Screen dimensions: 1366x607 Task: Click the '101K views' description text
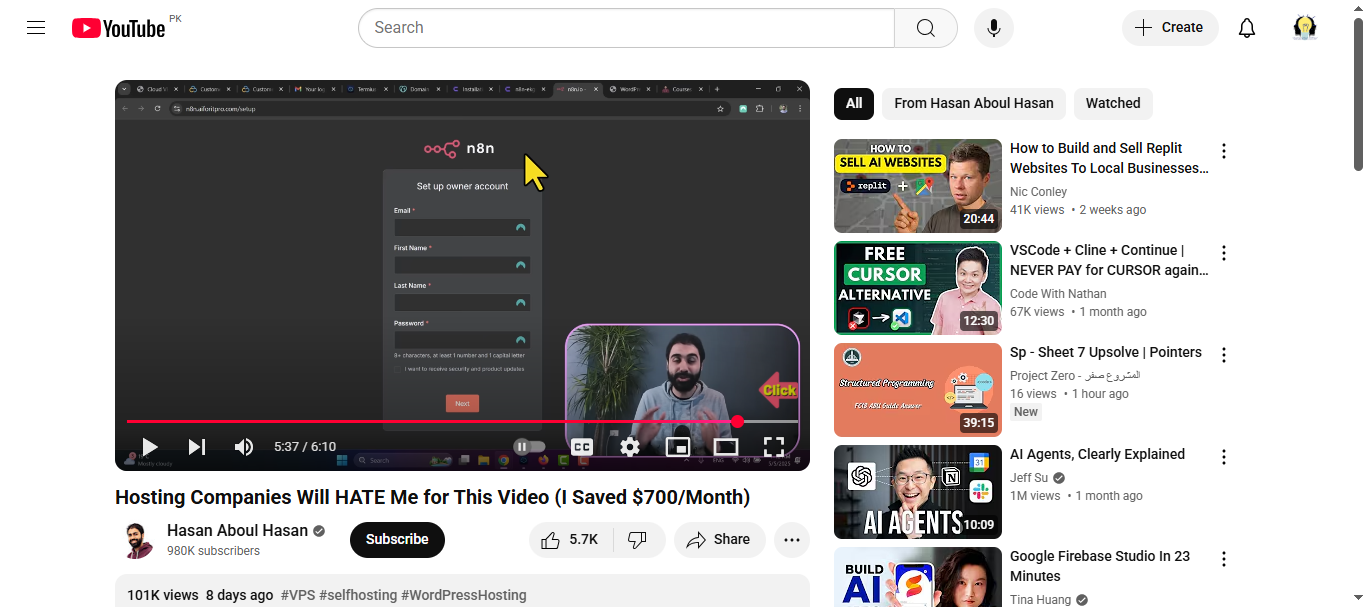point(163,595)
